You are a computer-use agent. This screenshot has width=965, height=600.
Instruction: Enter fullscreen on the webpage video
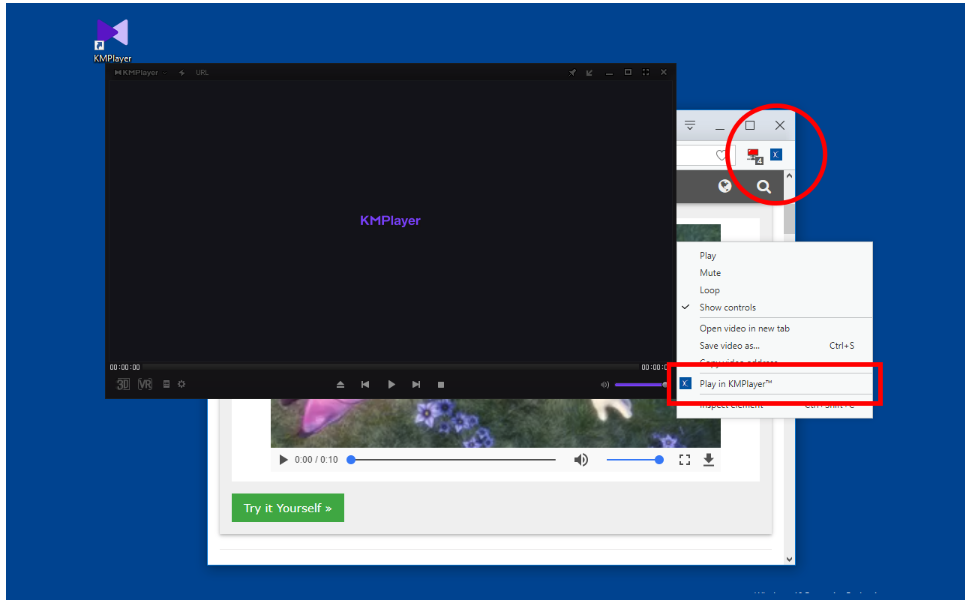684,460
